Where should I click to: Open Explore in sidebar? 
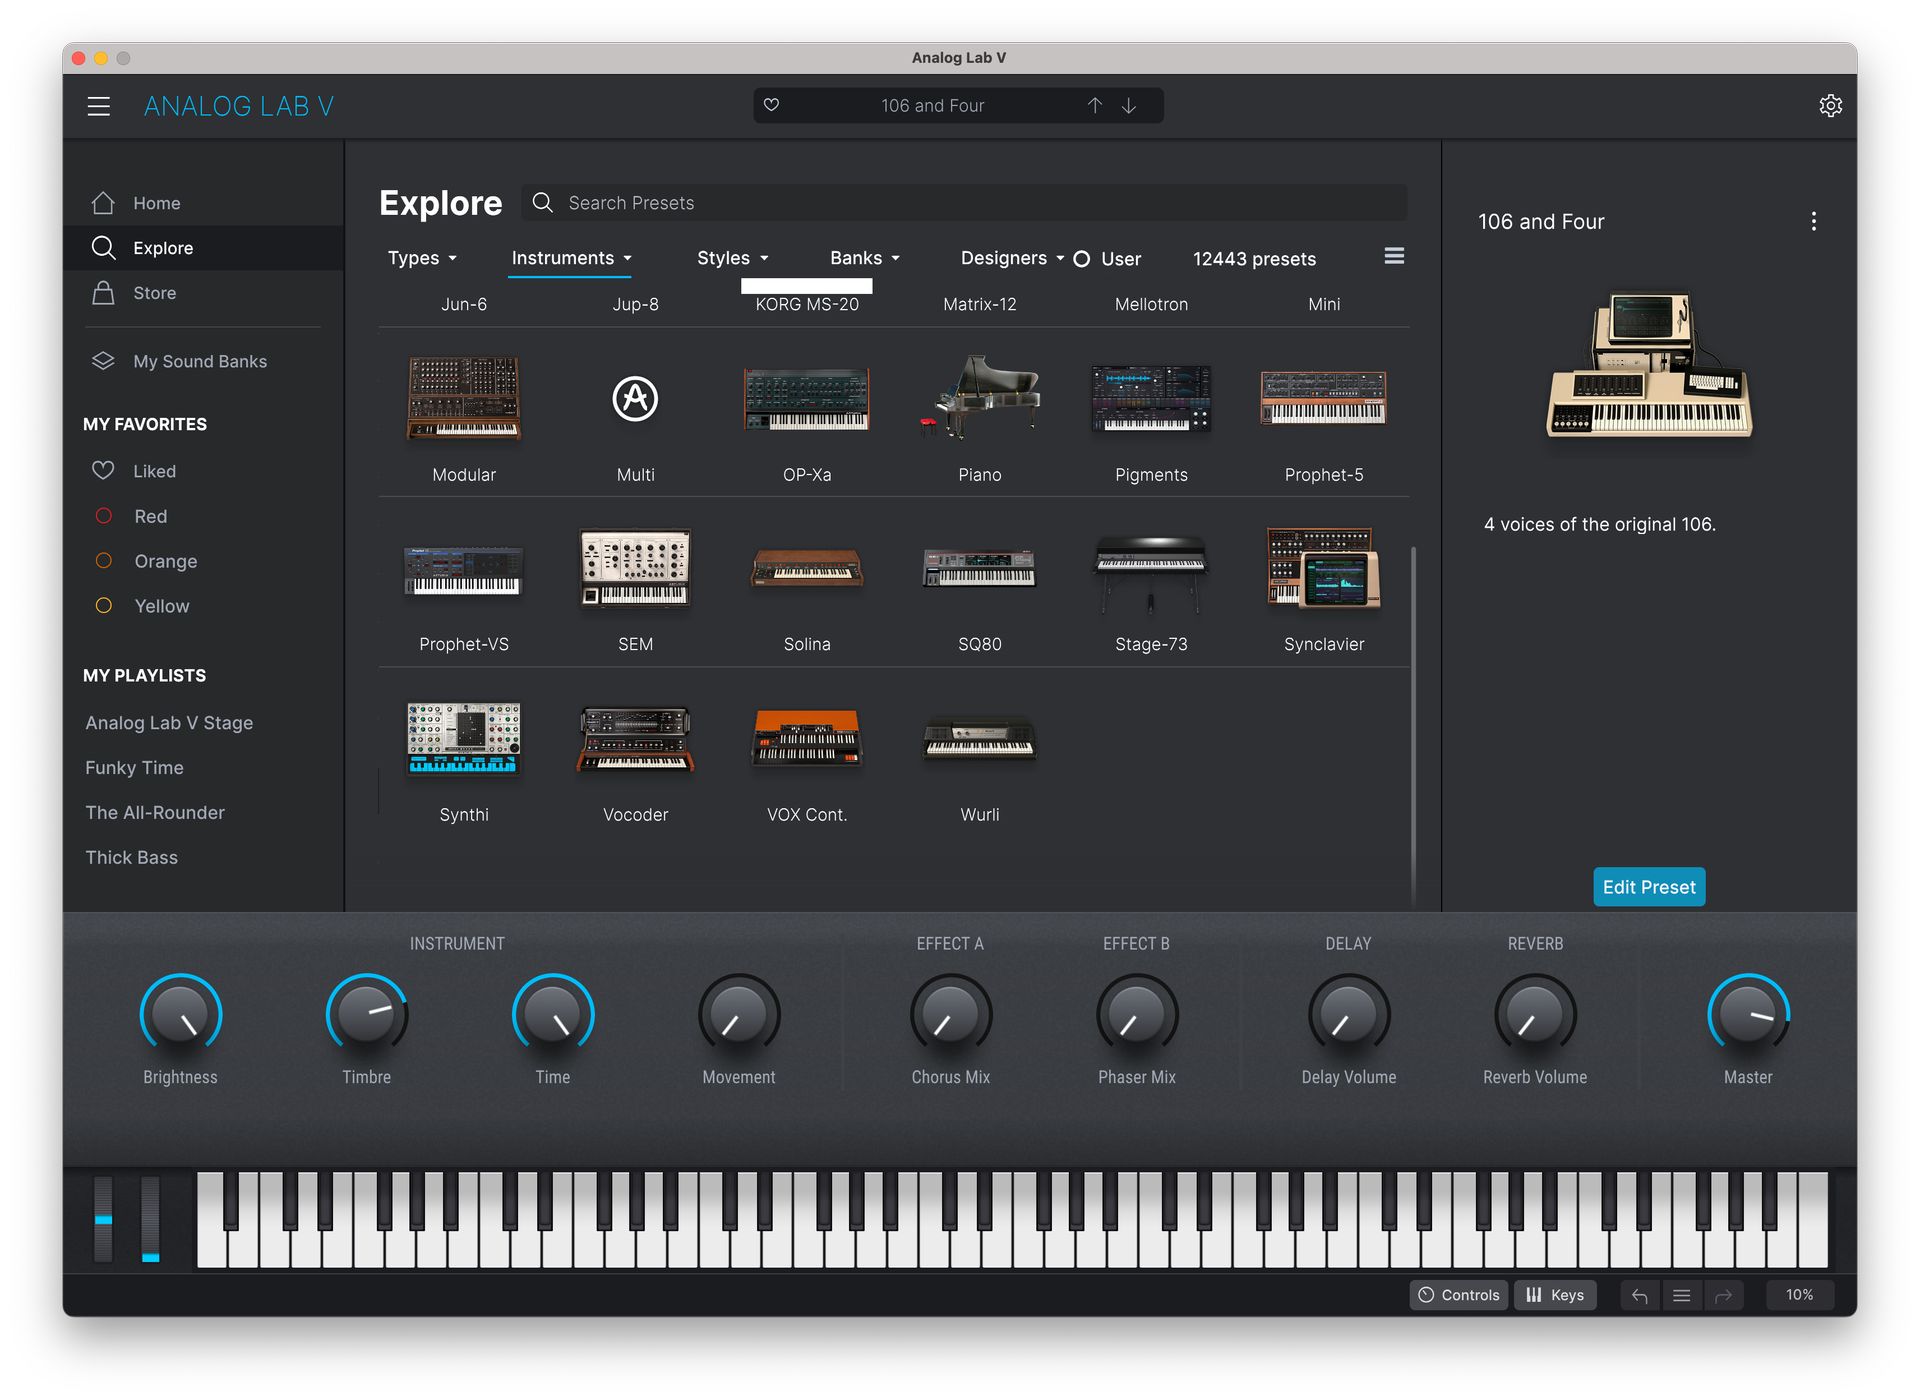pos(204,248)
